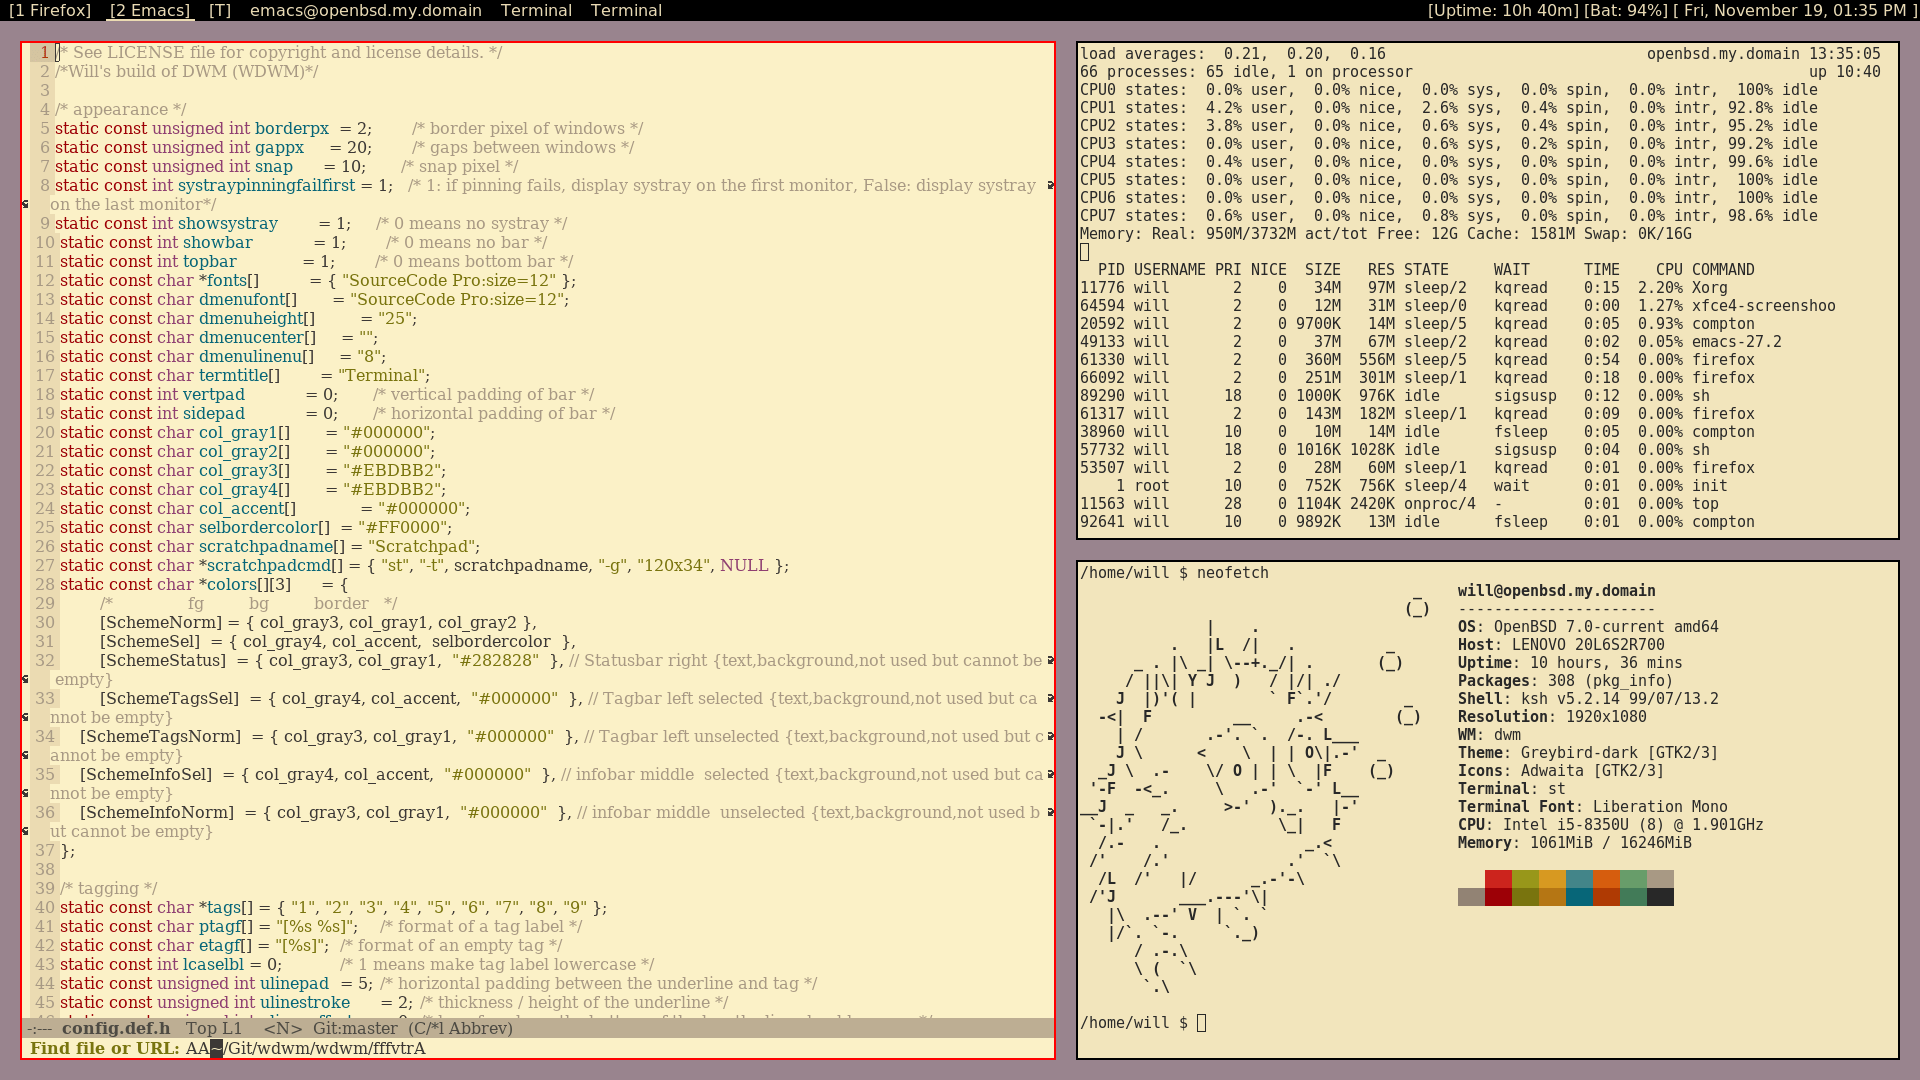
Task: Click the Memory: Real line in top
Action: (1386, 233)
